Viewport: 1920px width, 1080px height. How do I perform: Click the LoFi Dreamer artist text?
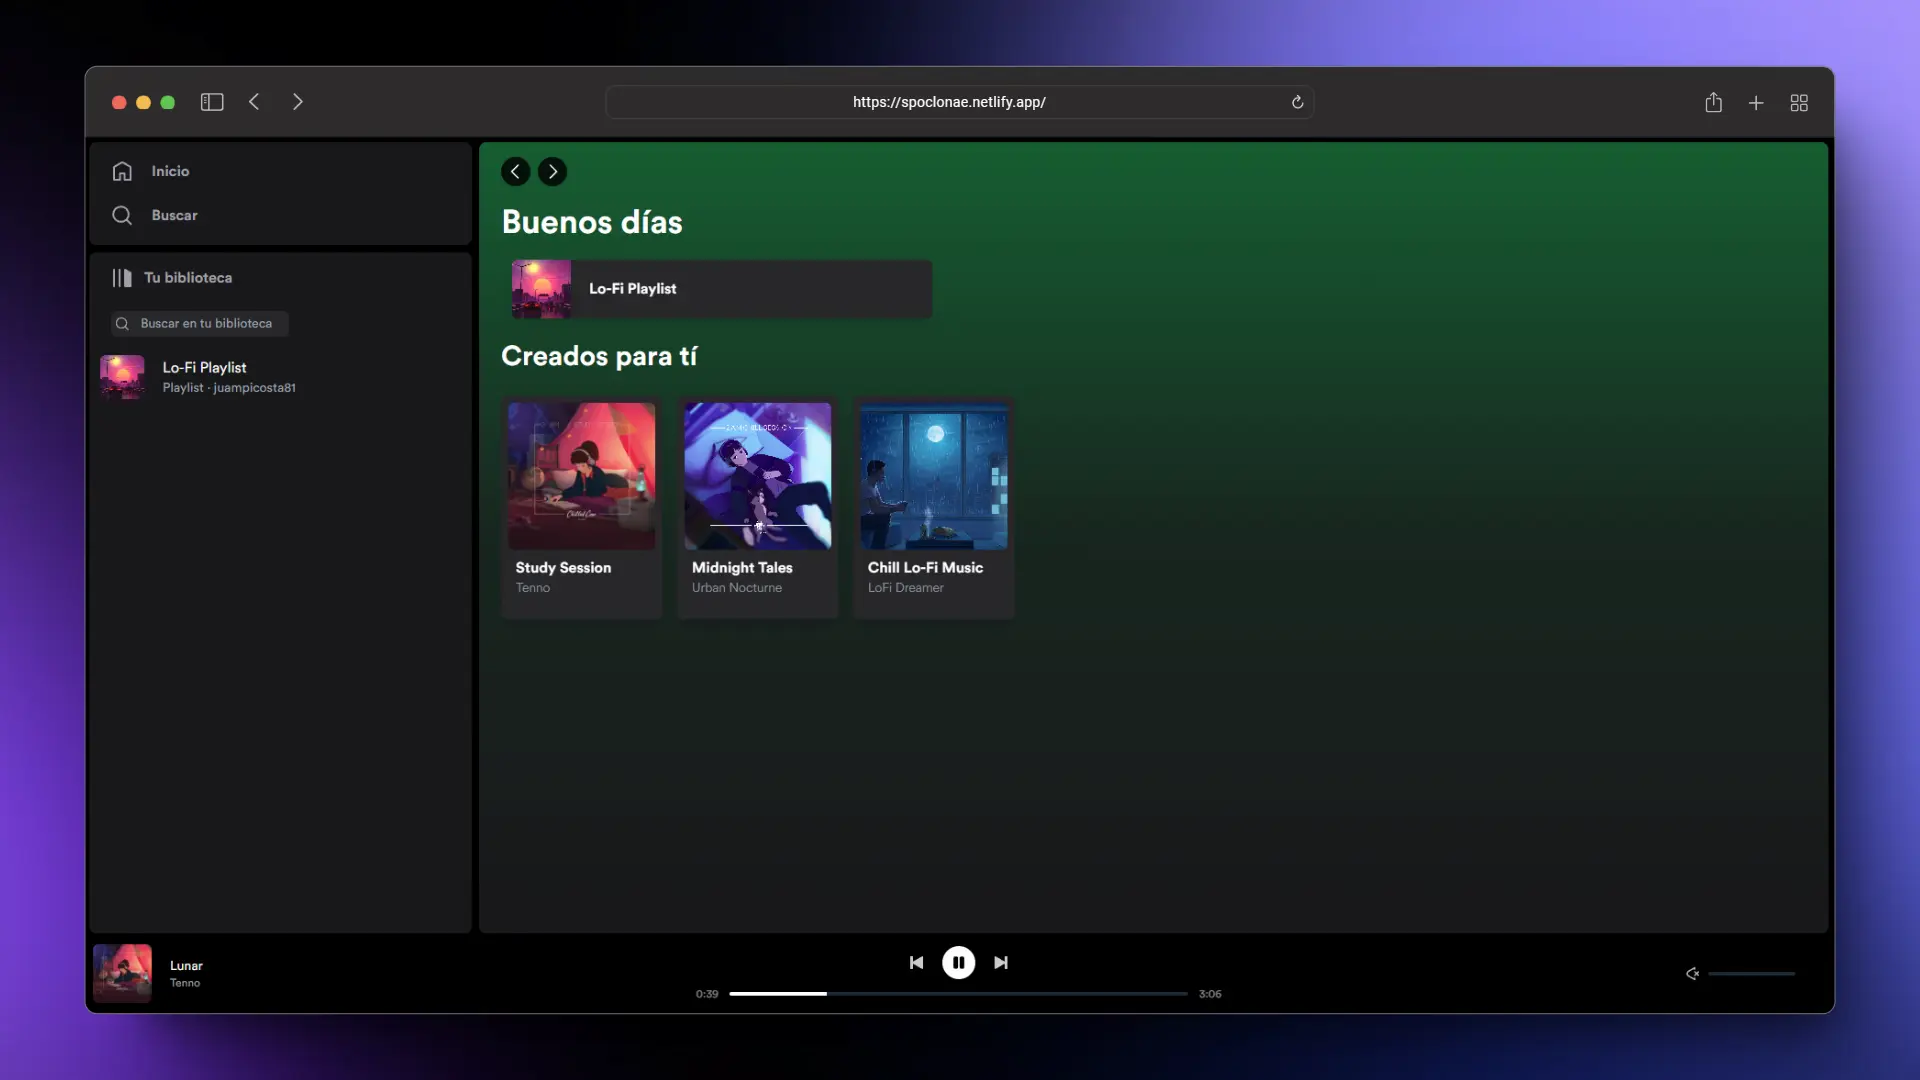905,588
